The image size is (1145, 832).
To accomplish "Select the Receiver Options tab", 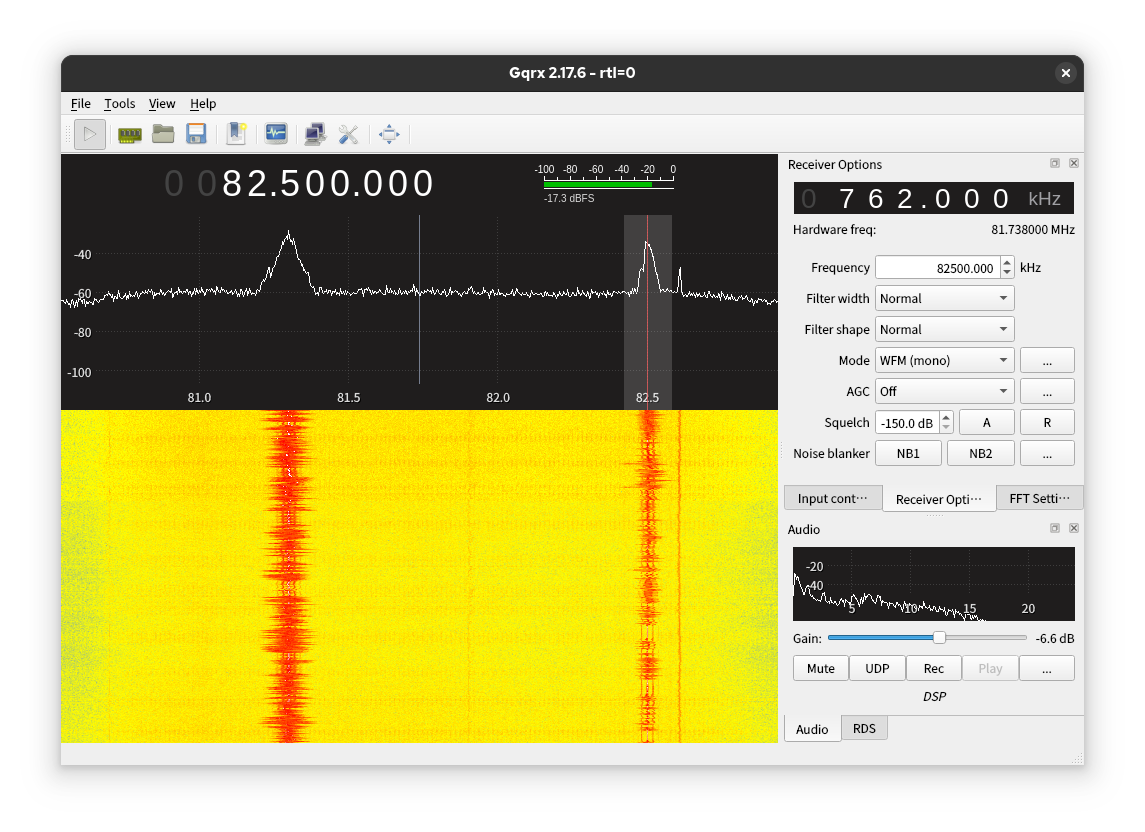I will pyautogui.click(x=938, y=499).
